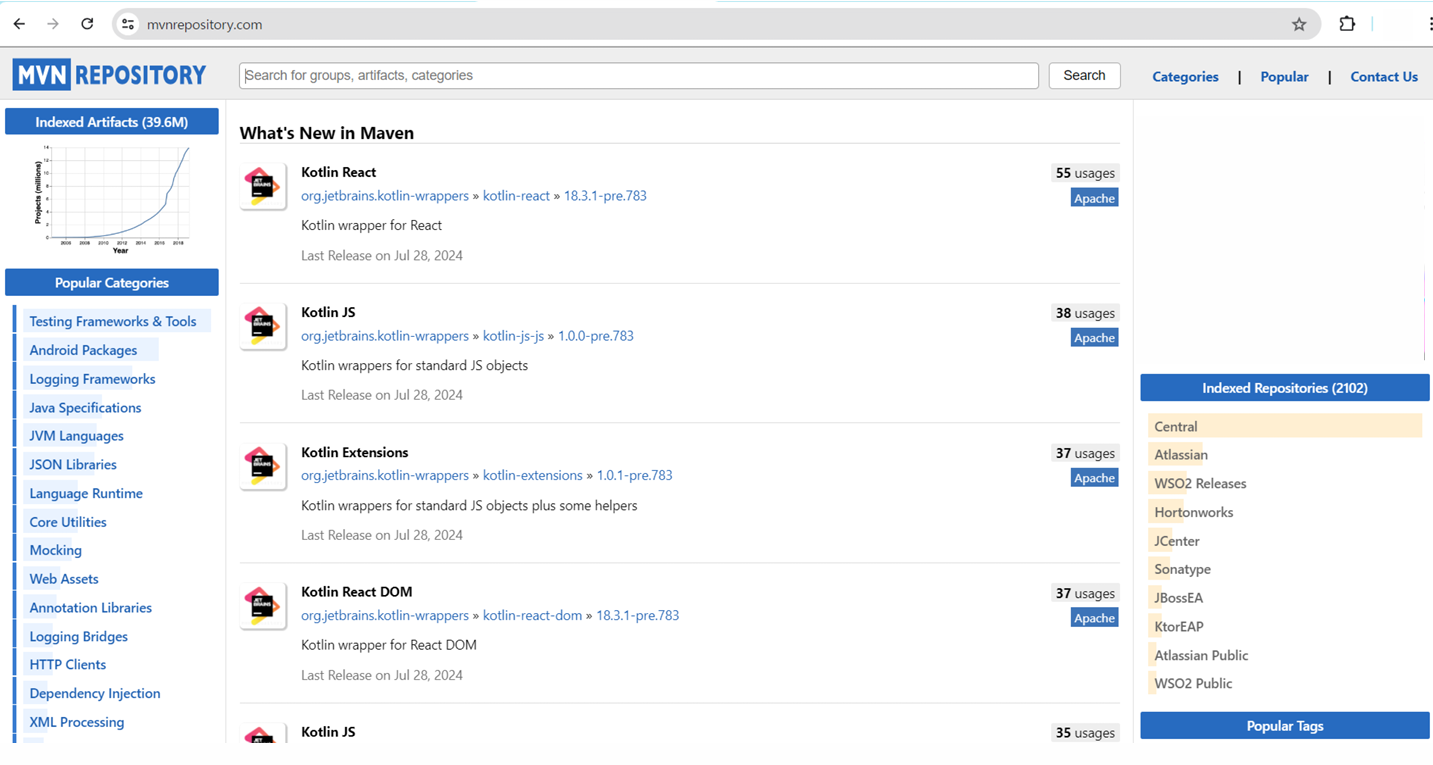This screenshot has width=1433, height=765.
Task: Open Testing Frameworks & Tools category
Action: click(x=113, y=321)
